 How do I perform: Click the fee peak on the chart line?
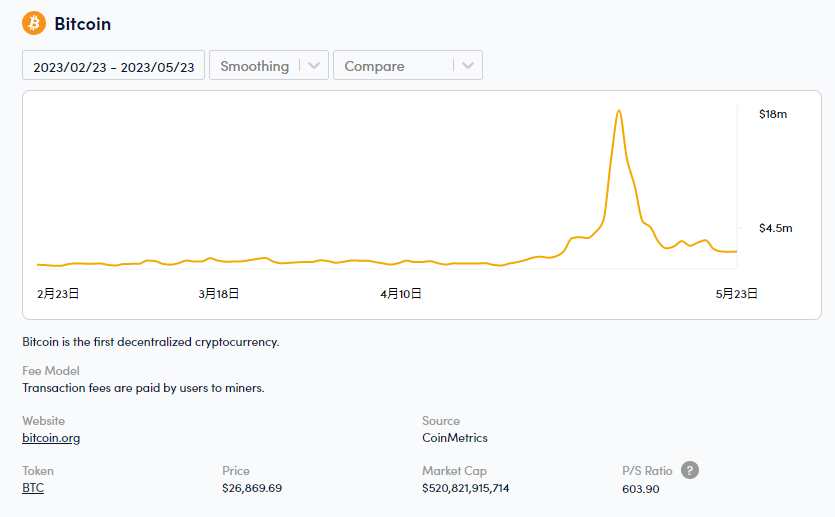[x=619, y=111]
